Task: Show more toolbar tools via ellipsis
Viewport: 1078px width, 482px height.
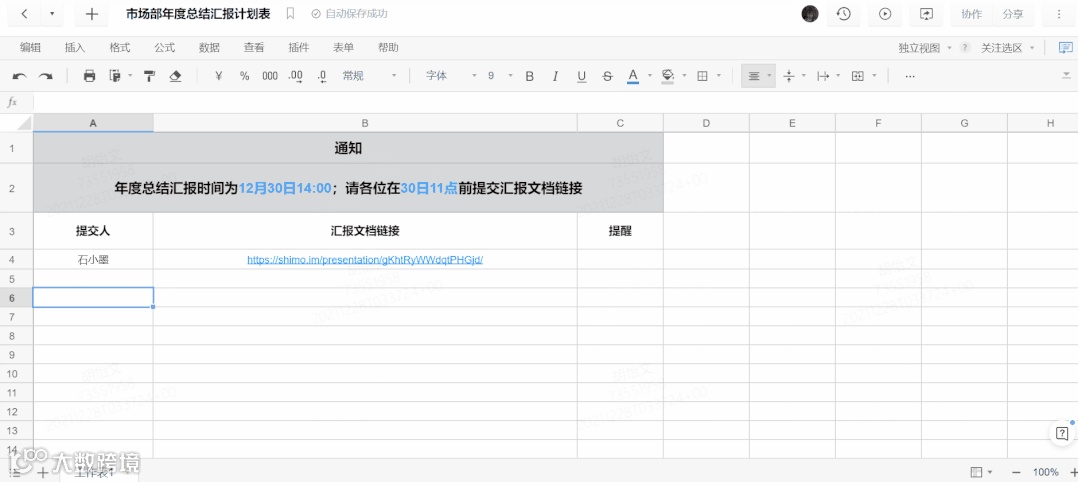Action: click(910, 76)
